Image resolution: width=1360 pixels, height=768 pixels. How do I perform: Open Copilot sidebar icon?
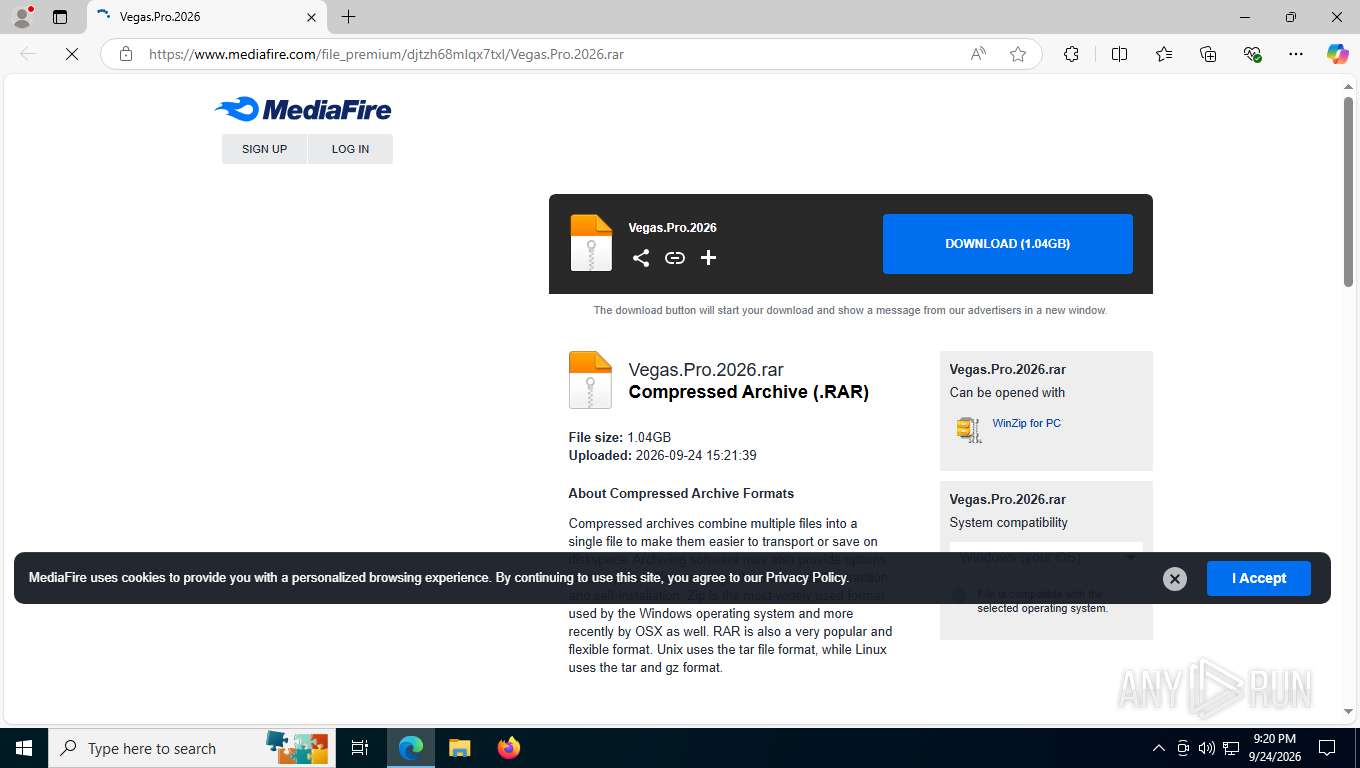[x=1338, y=54]
